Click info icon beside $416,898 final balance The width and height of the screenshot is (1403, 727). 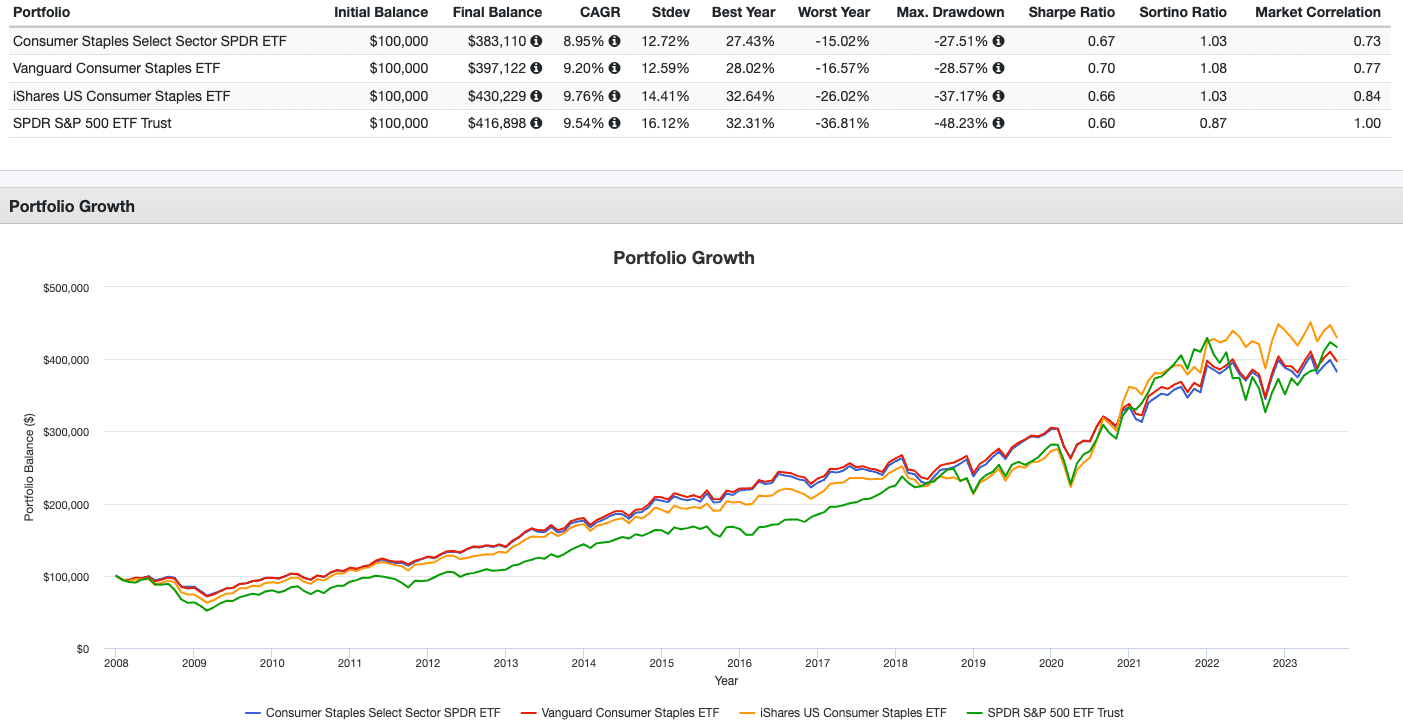point(536,123)
